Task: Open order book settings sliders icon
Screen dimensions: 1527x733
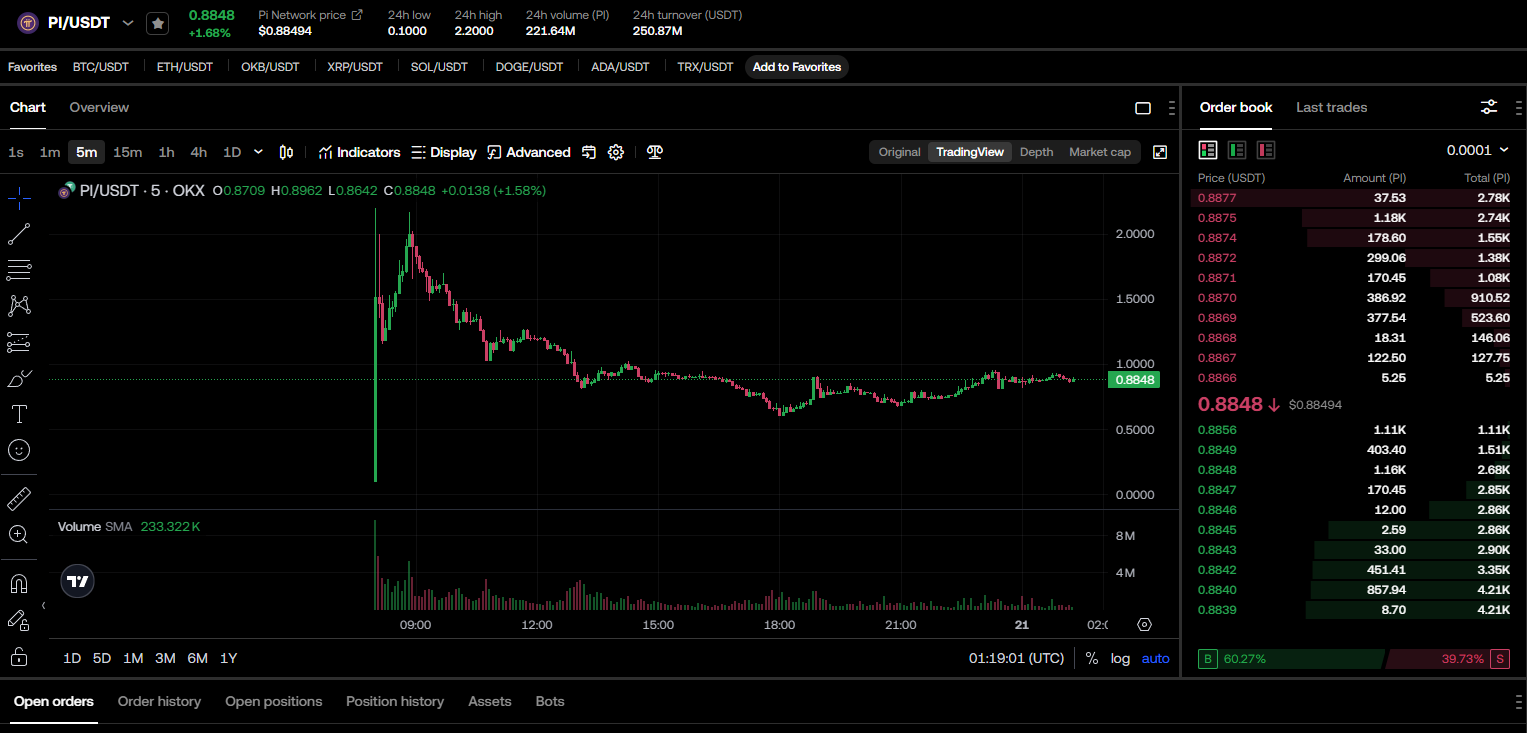Action: point(1489,107)
